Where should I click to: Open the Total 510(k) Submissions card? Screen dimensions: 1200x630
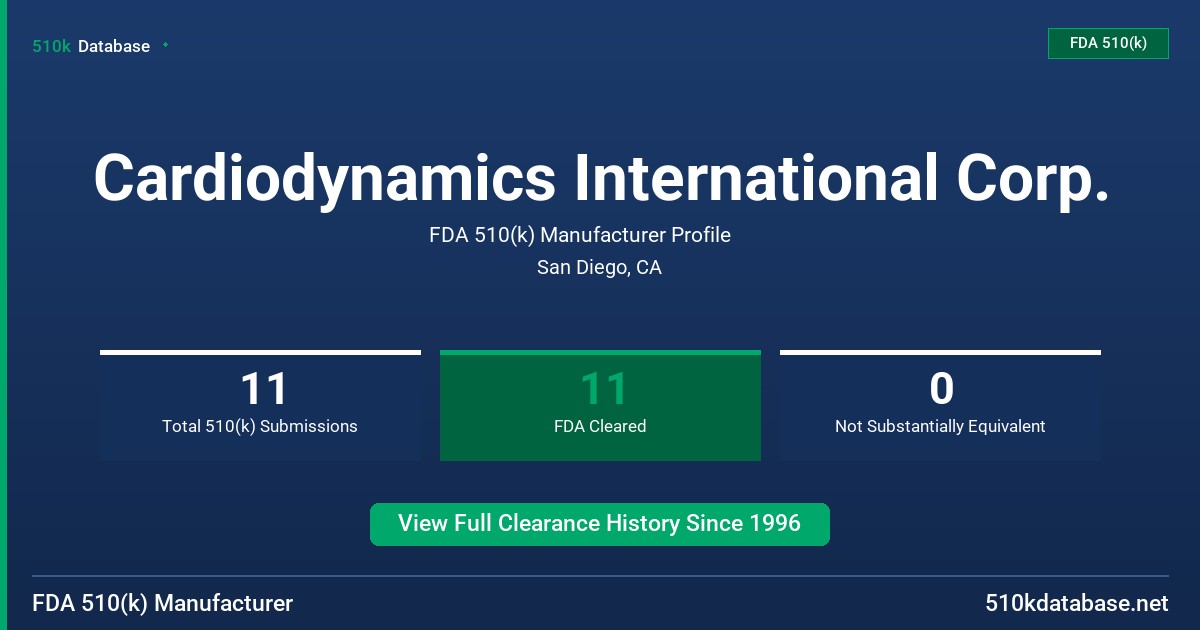coord(260,405)
